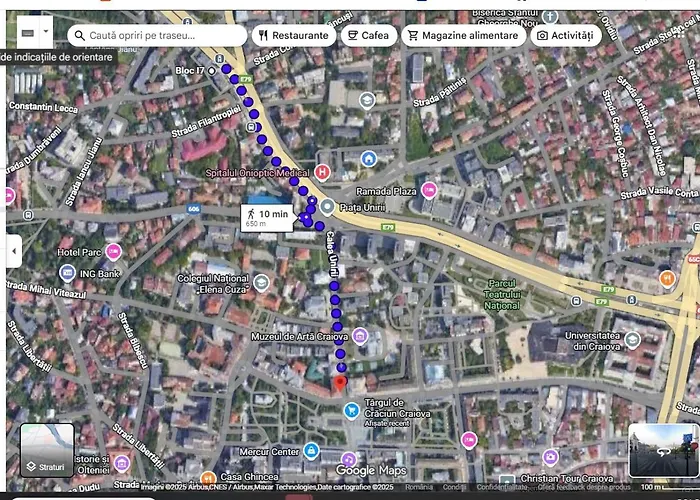Open the Street View thumbnail
The height and width of the screenshot is (500, 700).
(662, 450)
